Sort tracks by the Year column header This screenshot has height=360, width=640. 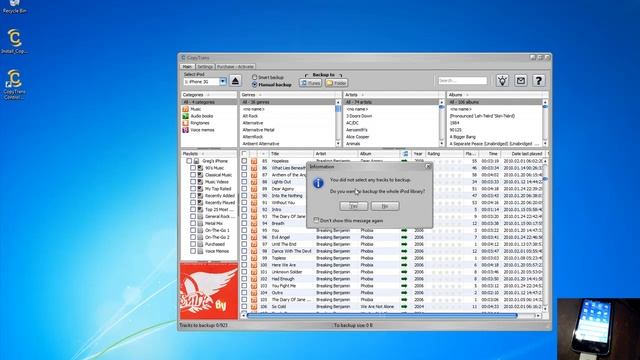pyautogui.click(x=418, y=154)
